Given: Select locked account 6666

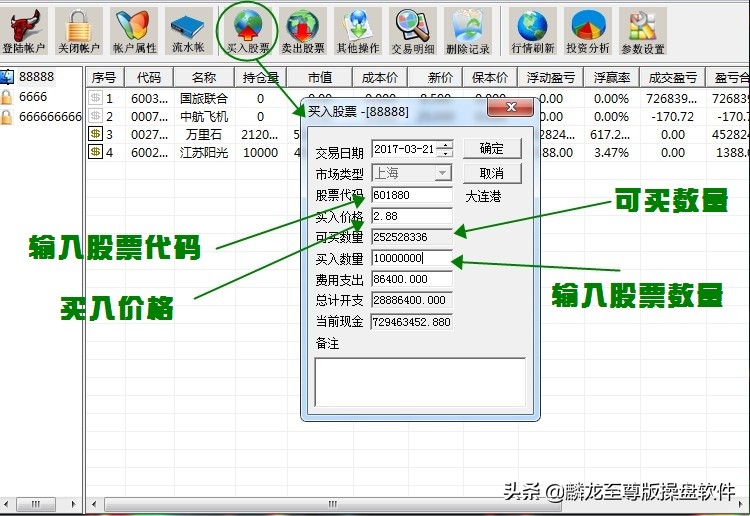Looking at the screenshot, I should click(x=33, y=97).
